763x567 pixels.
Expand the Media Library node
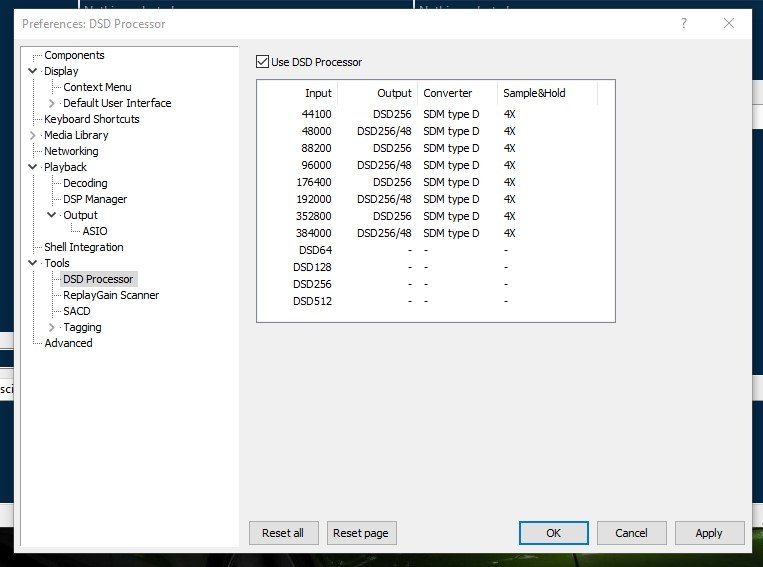pyautogui.click(x=33, y=135)
